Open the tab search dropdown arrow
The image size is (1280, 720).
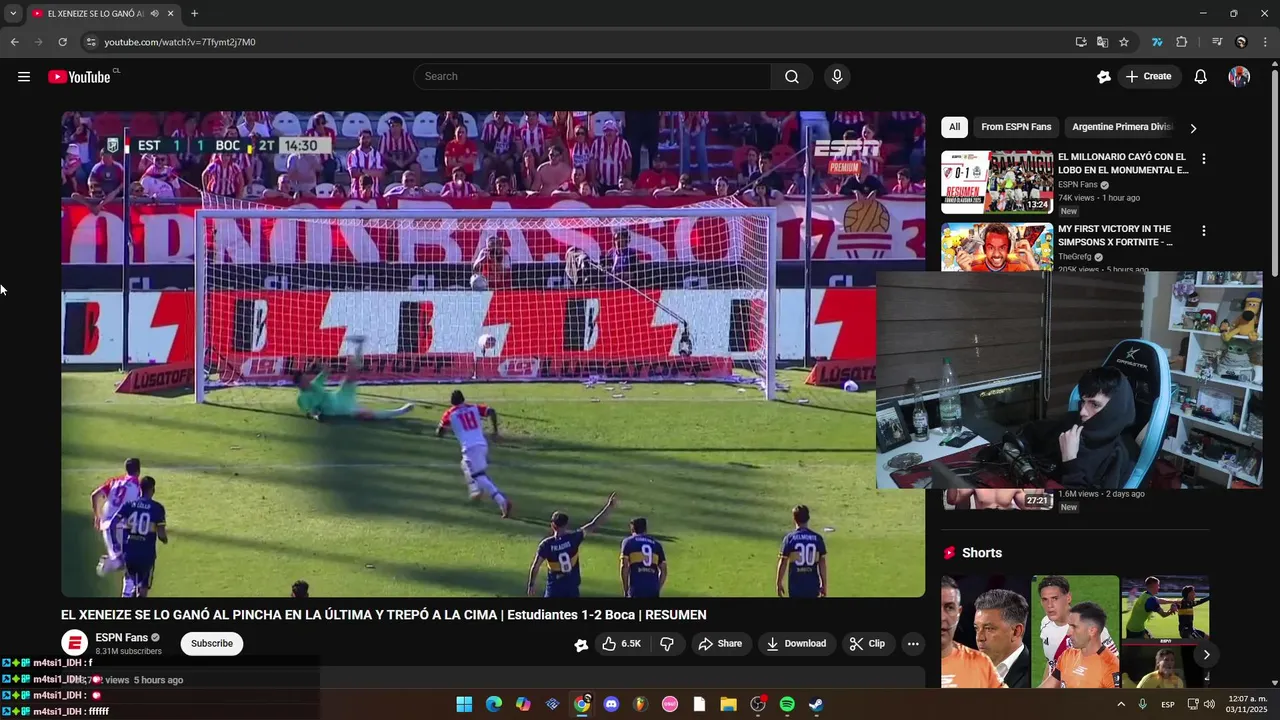tap(13, 14)
